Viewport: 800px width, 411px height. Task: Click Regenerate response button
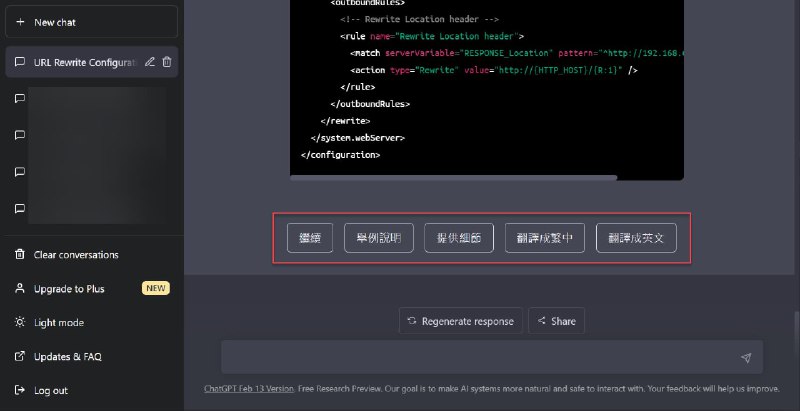[460, 321]
